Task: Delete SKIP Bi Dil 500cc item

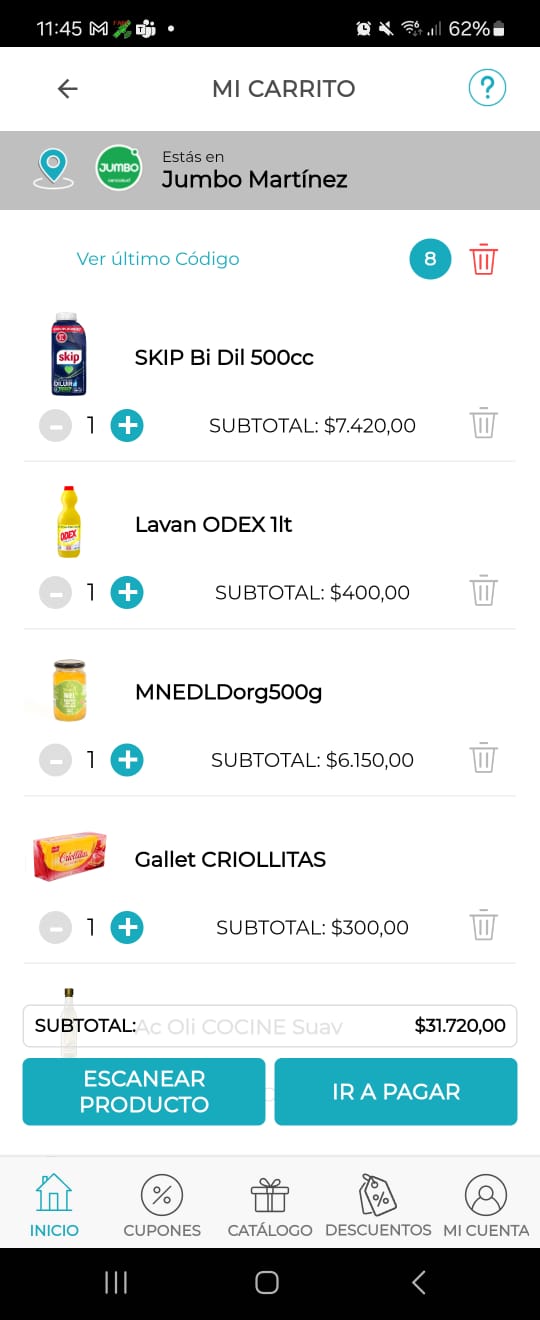Action: click(x=484, y=424)
